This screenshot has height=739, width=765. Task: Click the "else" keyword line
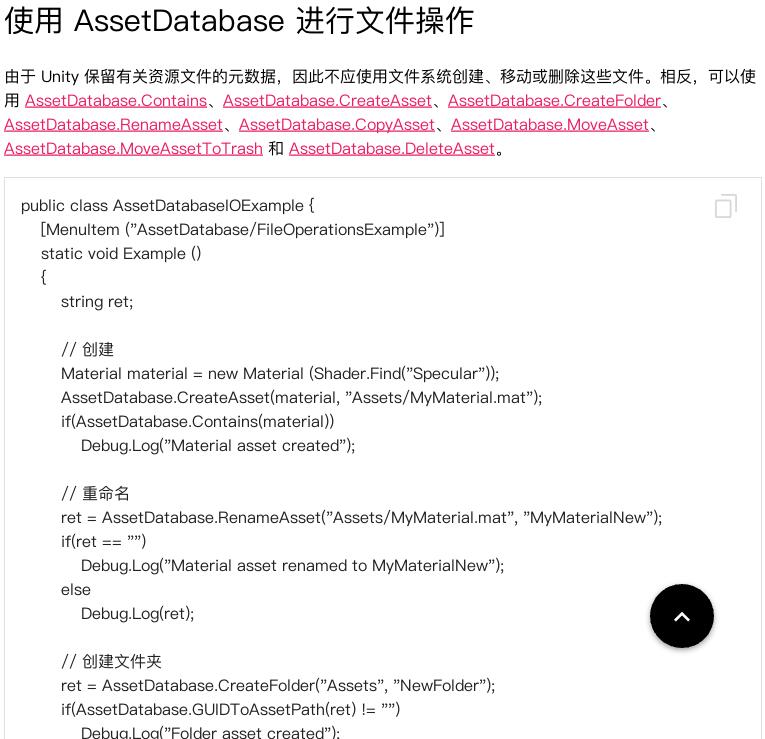tap(76, 590)
